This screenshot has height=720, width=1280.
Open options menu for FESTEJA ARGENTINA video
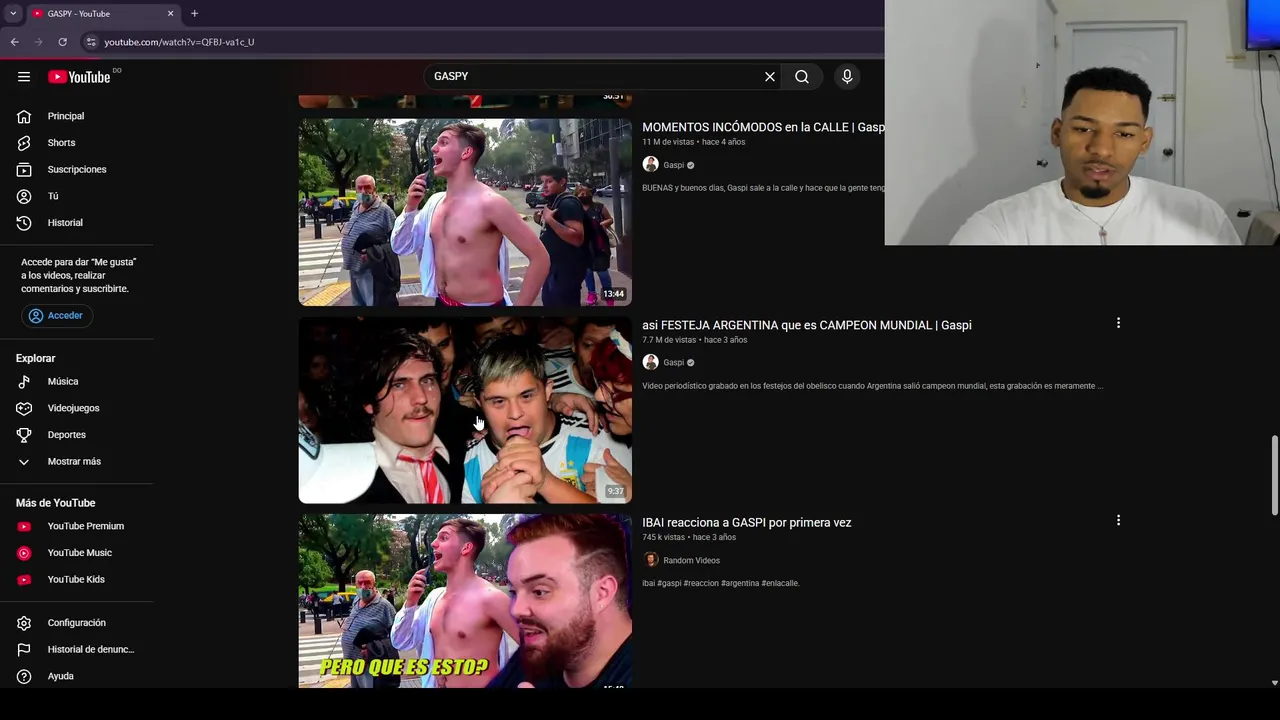tap(1118, 323)
